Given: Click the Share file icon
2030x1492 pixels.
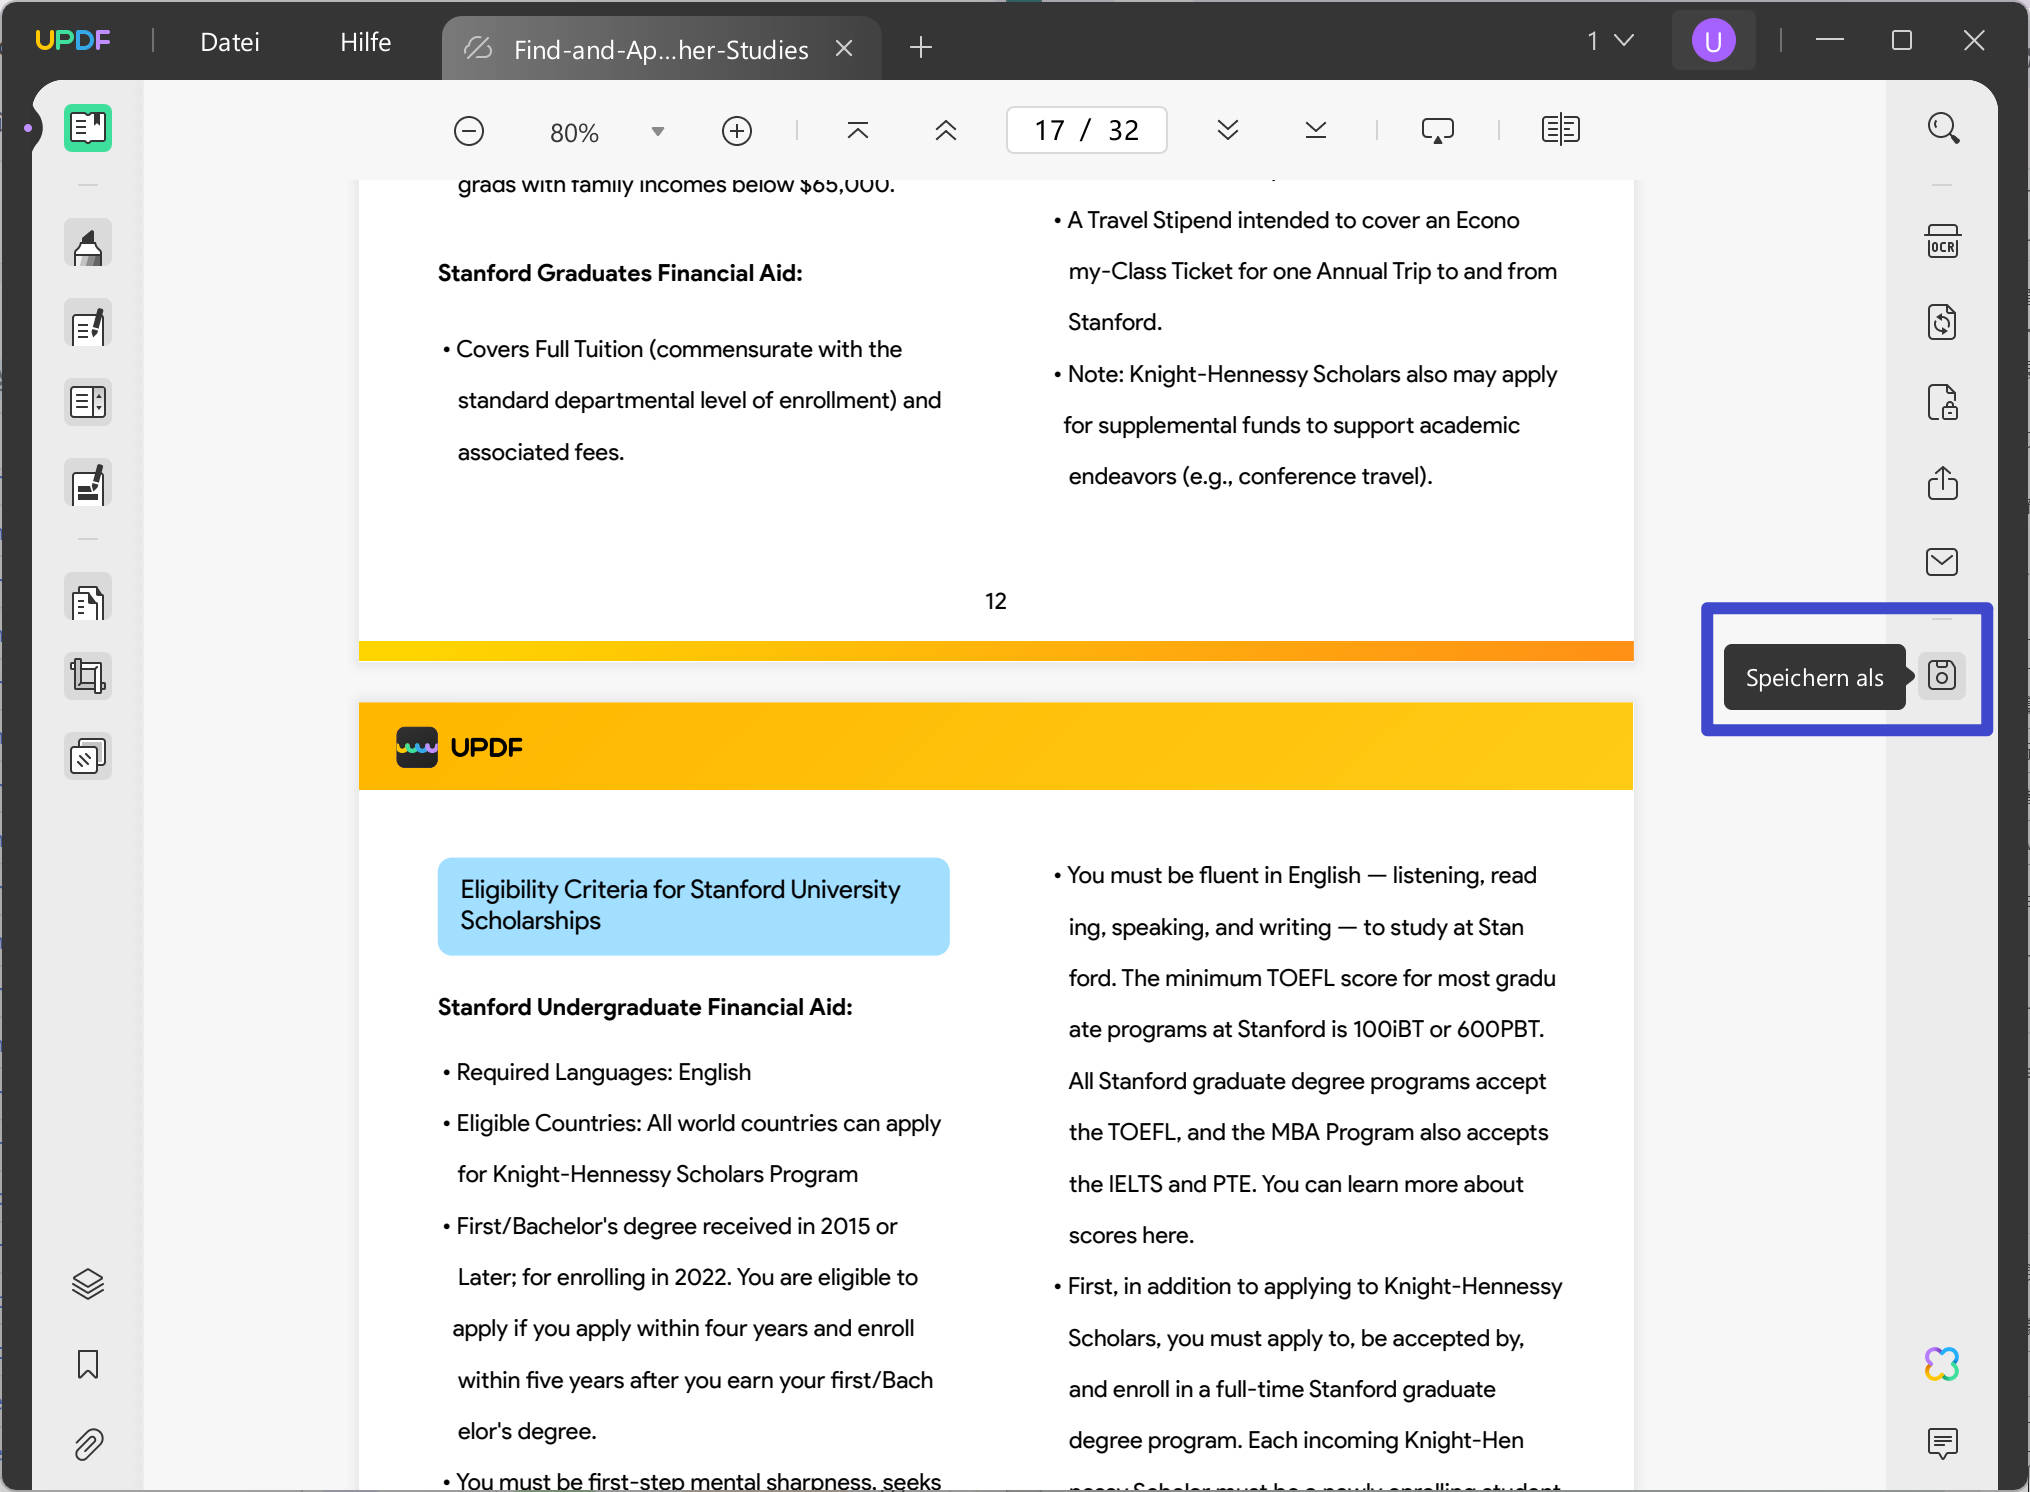Looking at the screenshot, I should point(1942,483).
